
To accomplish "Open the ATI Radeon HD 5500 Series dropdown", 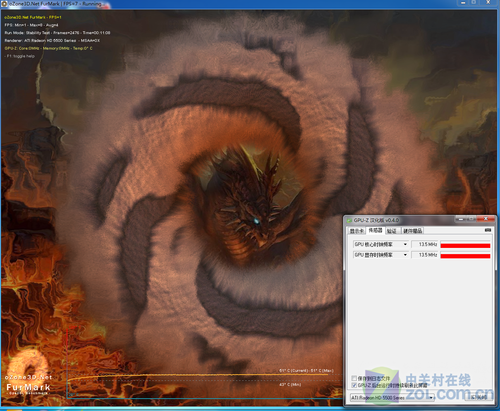I will coord(392,398).
